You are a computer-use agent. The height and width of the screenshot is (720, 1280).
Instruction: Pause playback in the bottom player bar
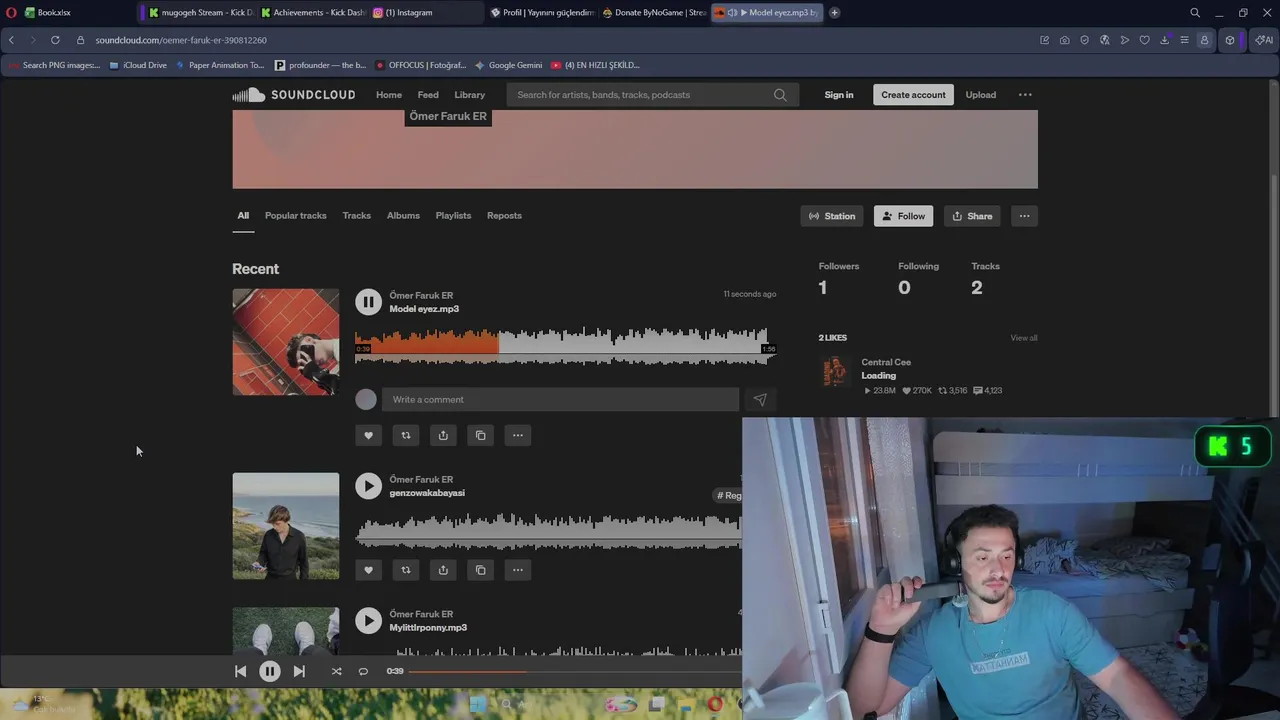tap(270, 671)
